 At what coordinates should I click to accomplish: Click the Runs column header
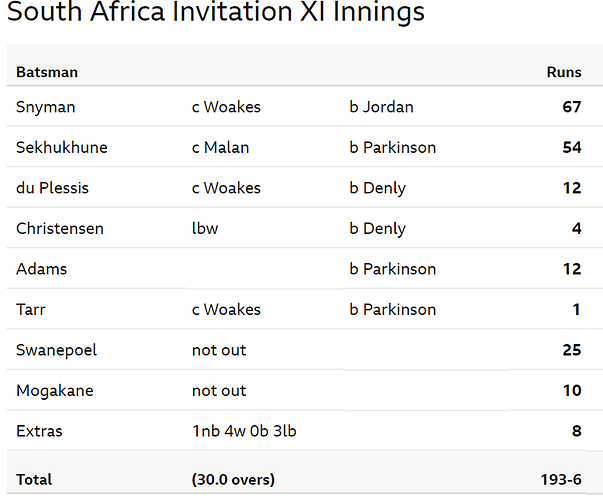click(564, 72)
